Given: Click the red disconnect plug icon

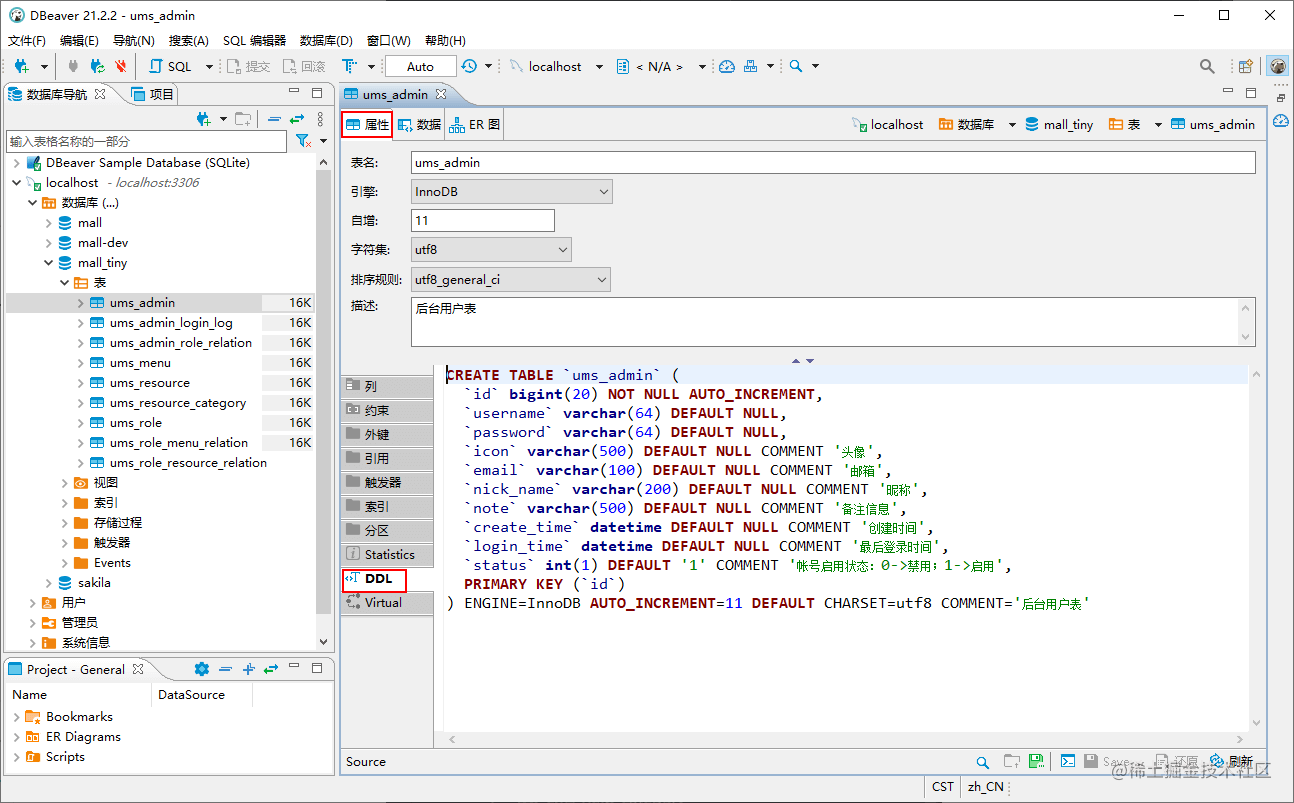Looking at the screenshot, I should click(x=121, y=66).
